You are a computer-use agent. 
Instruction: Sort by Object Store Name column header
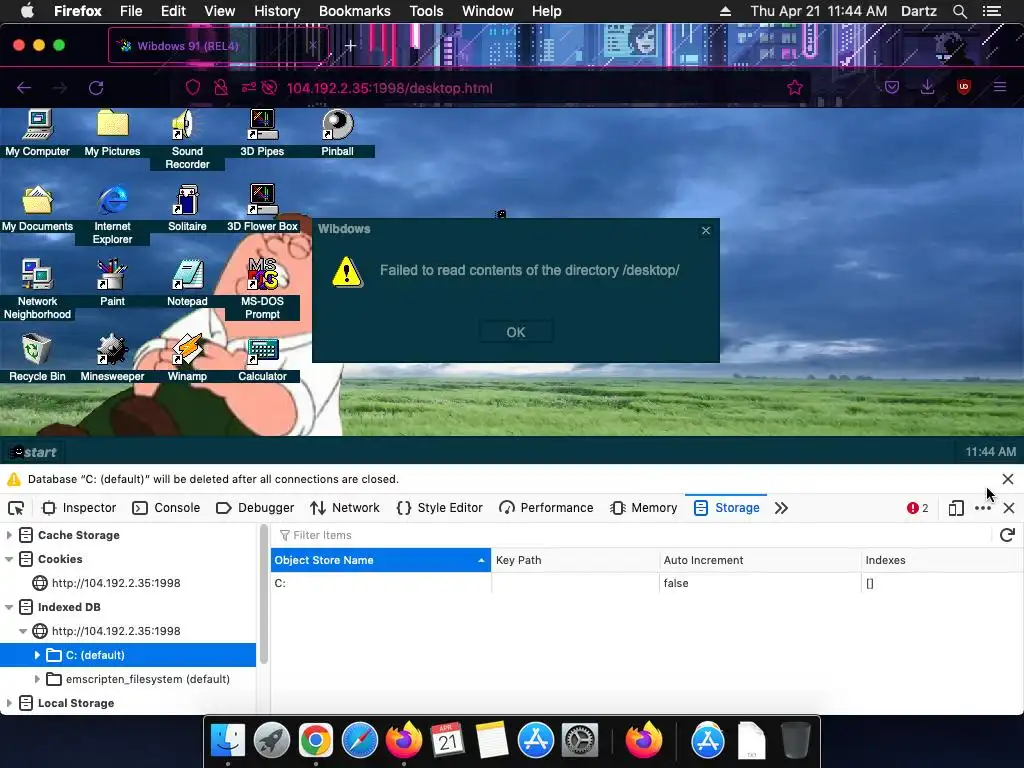click(x=381, y=560)
